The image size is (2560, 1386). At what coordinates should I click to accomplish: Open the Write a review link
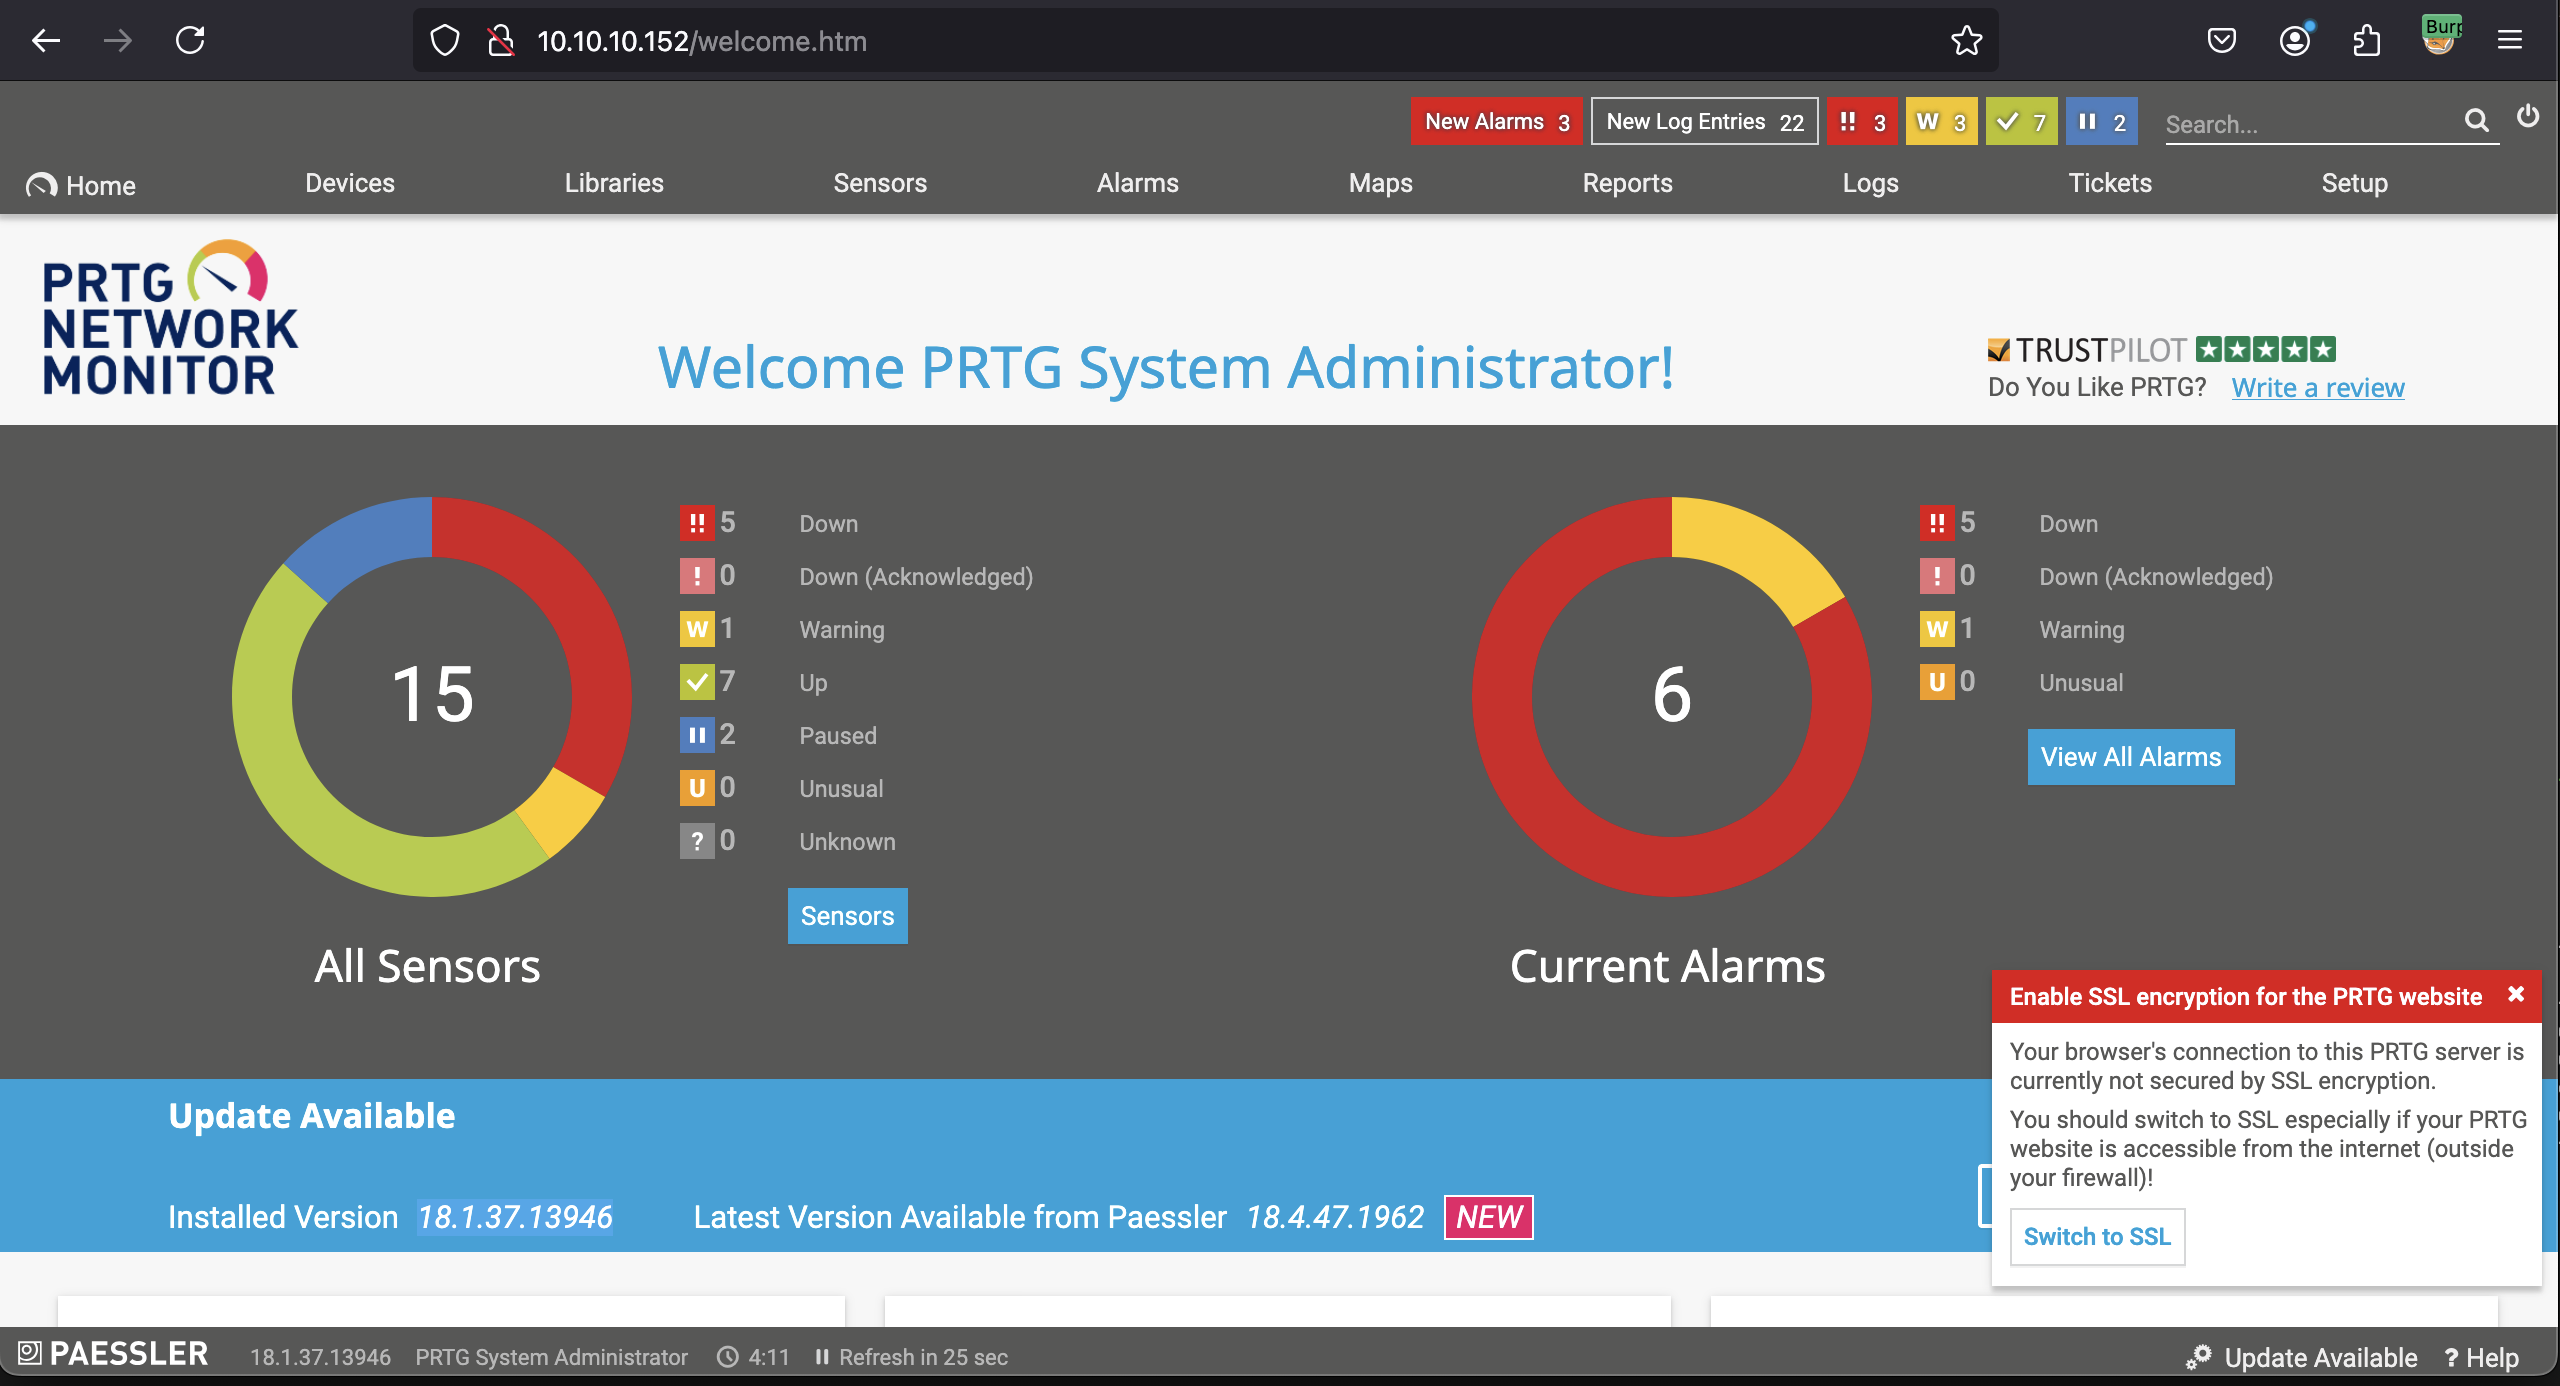[x=2317, y=388]
